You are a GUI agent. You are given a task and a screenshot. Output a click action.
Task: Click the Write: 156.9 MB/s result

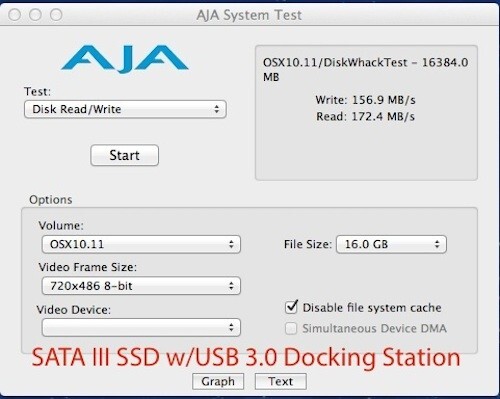click(x=365, y=100)
